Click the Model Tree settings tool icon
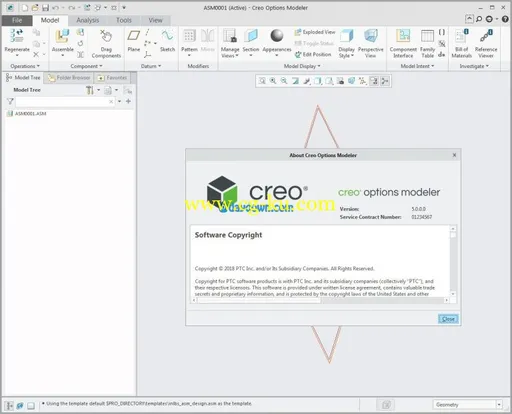This screenshot has height=414, width=512. (x=90, y=90)
